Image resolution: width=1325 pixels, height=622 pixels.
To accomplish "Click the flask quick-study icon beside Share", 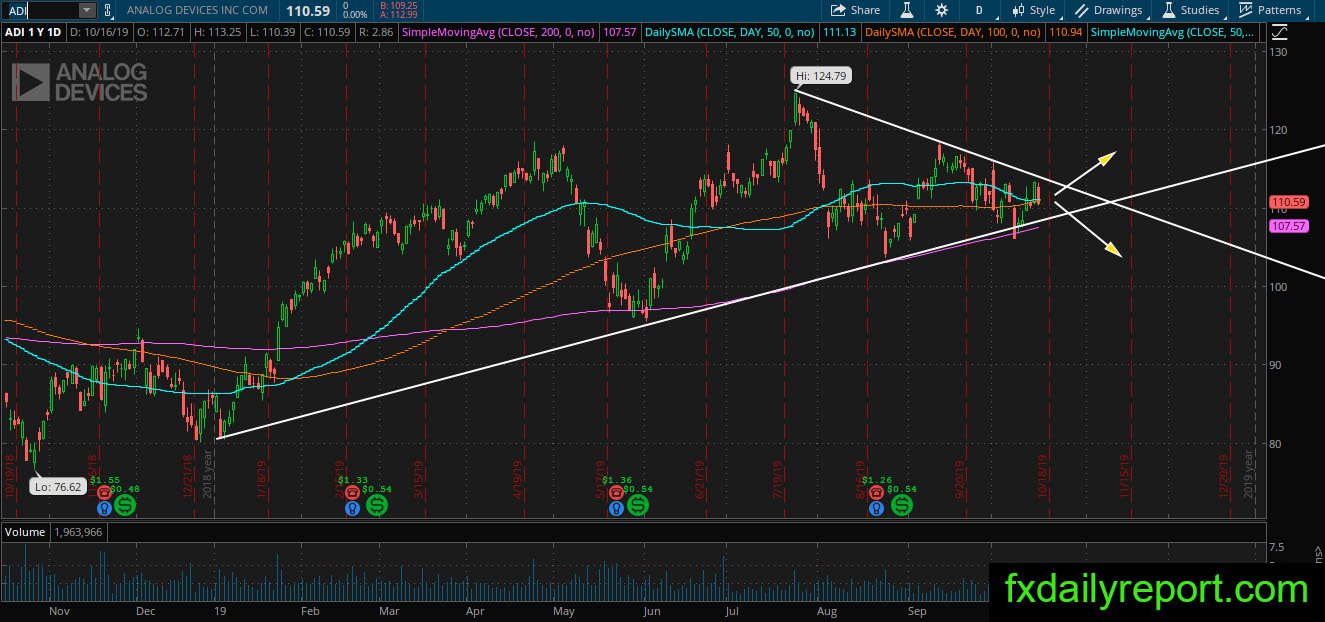I will (907, 10).
